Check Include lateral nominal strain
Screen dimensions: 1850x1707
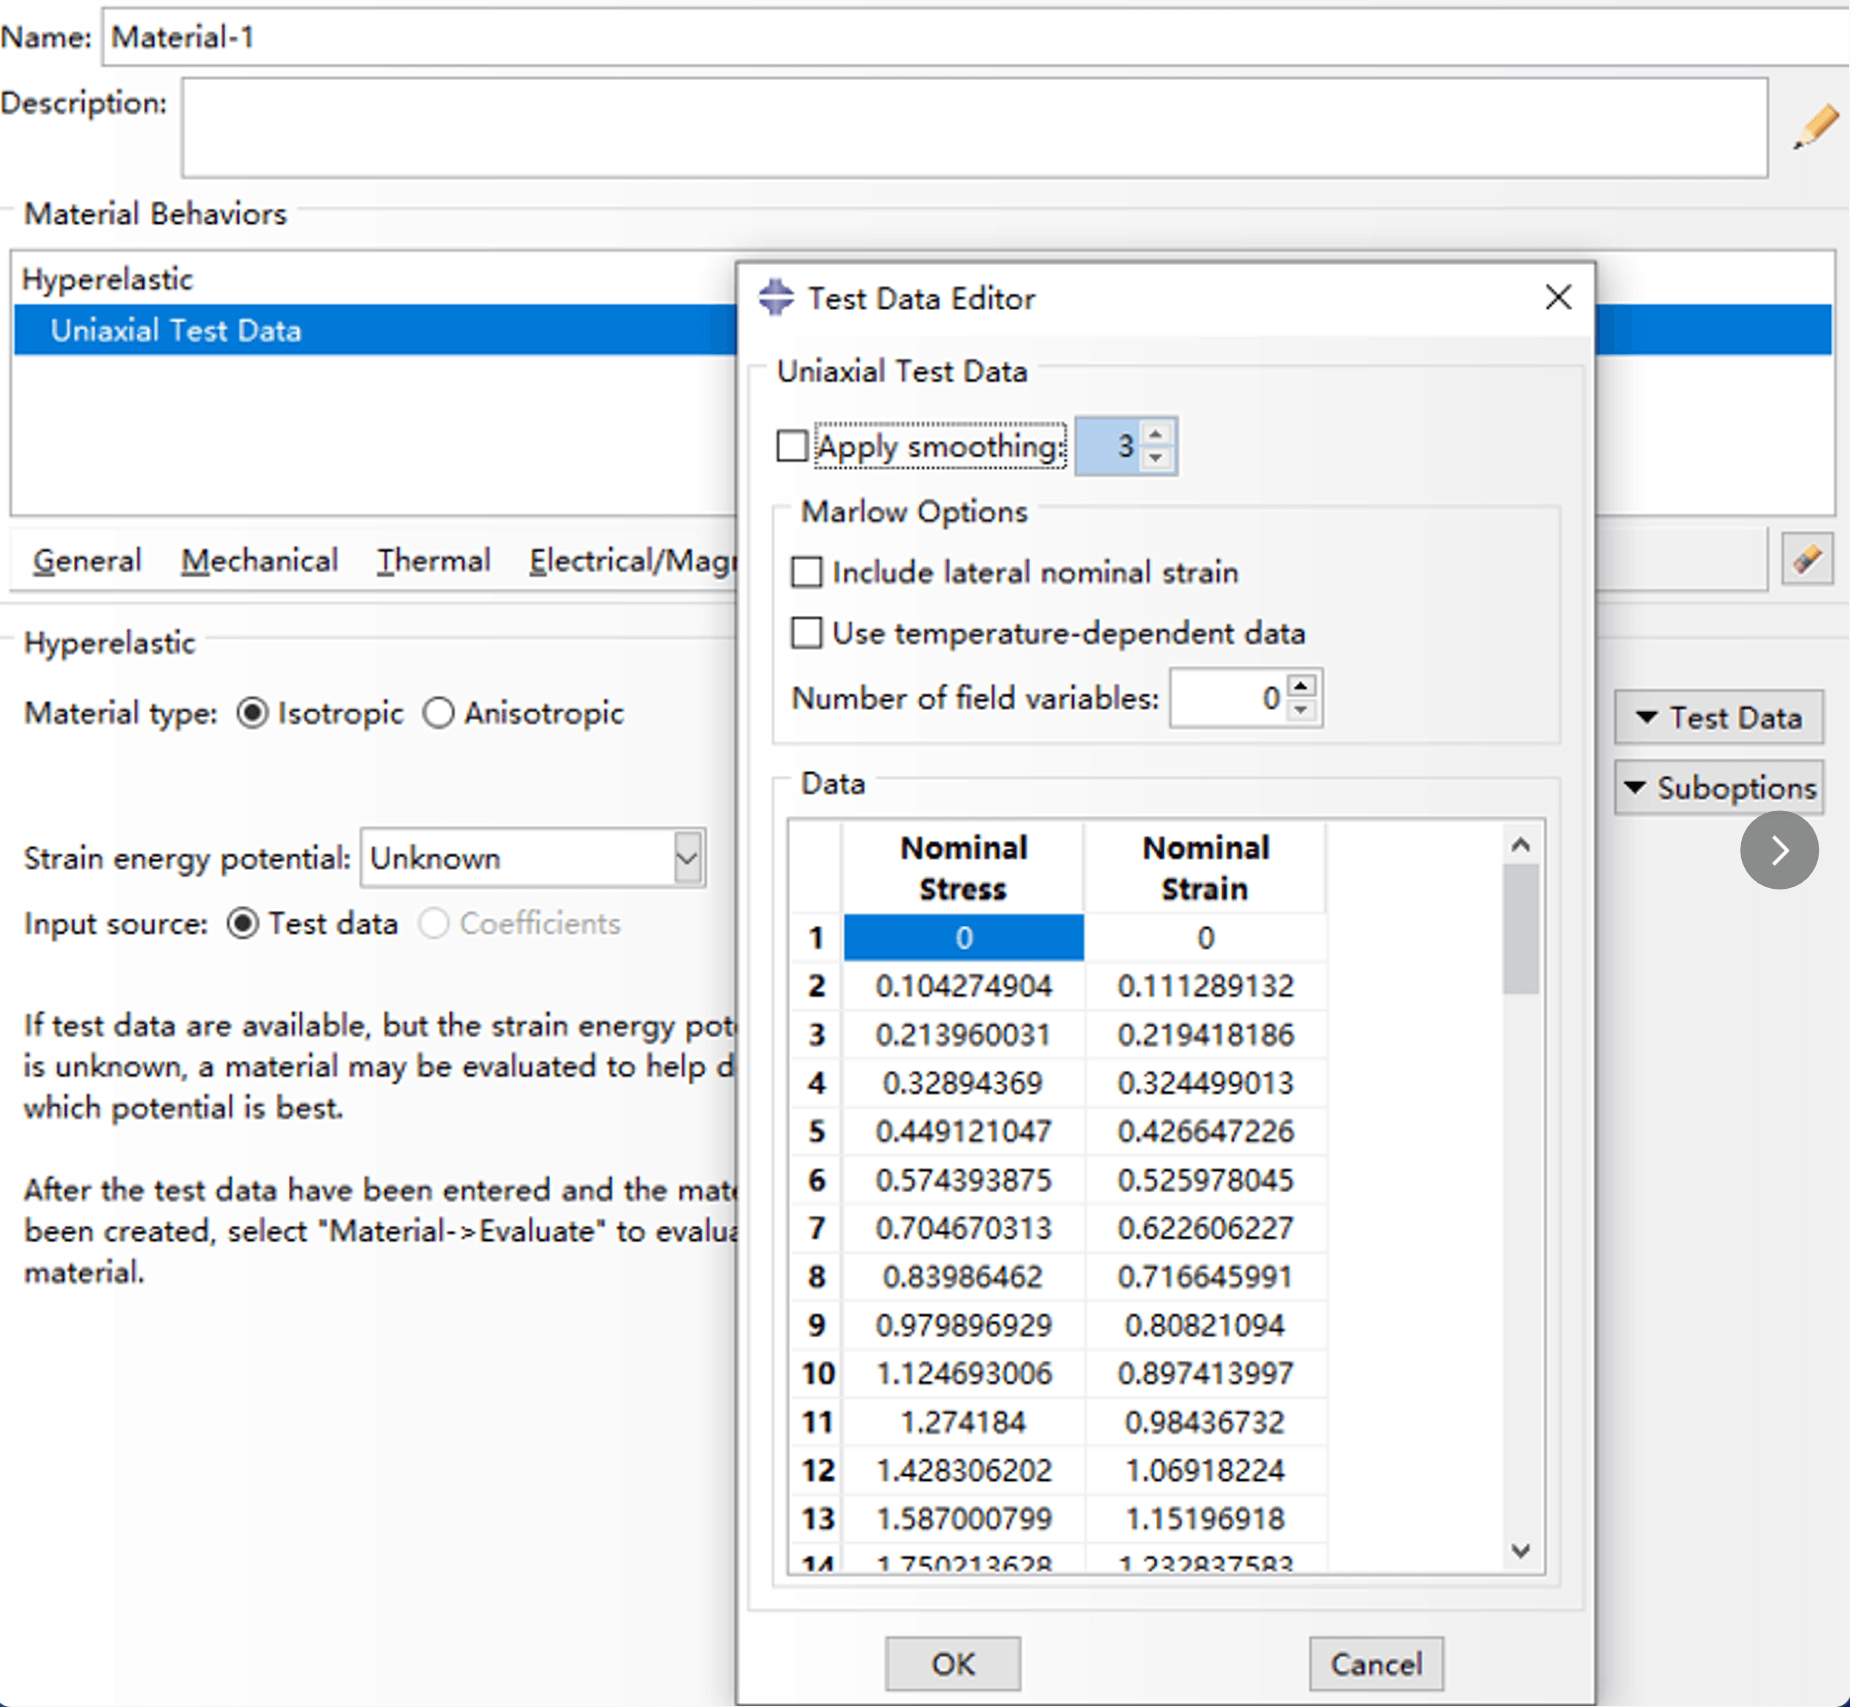(x=807, y=573)
